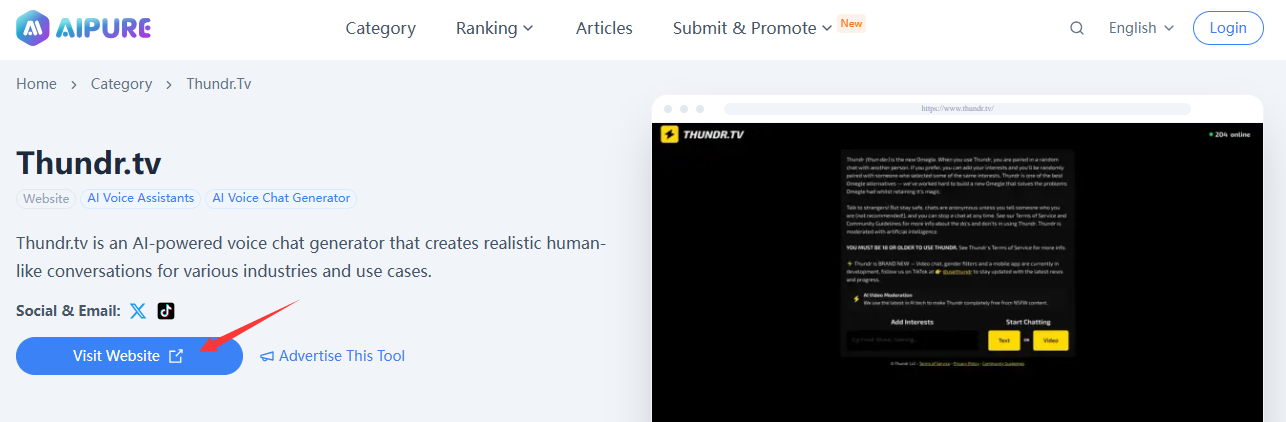Open the AI Voice Assistants tag
The height and width of the screenshot is (422, 1286).
click(x=141, y=198)
